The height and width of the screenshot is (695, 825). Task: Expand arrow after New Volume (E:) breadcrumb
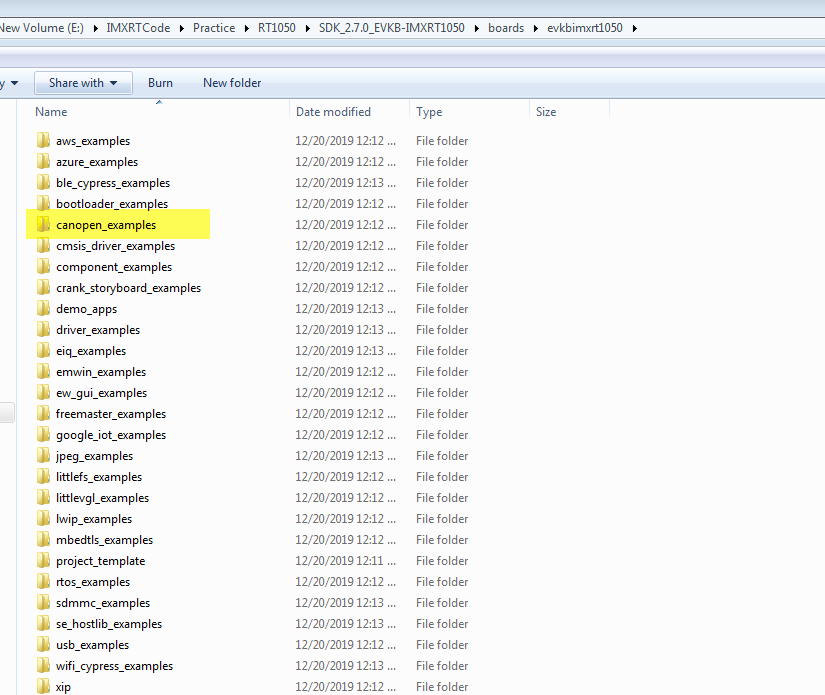coord(95,28)
